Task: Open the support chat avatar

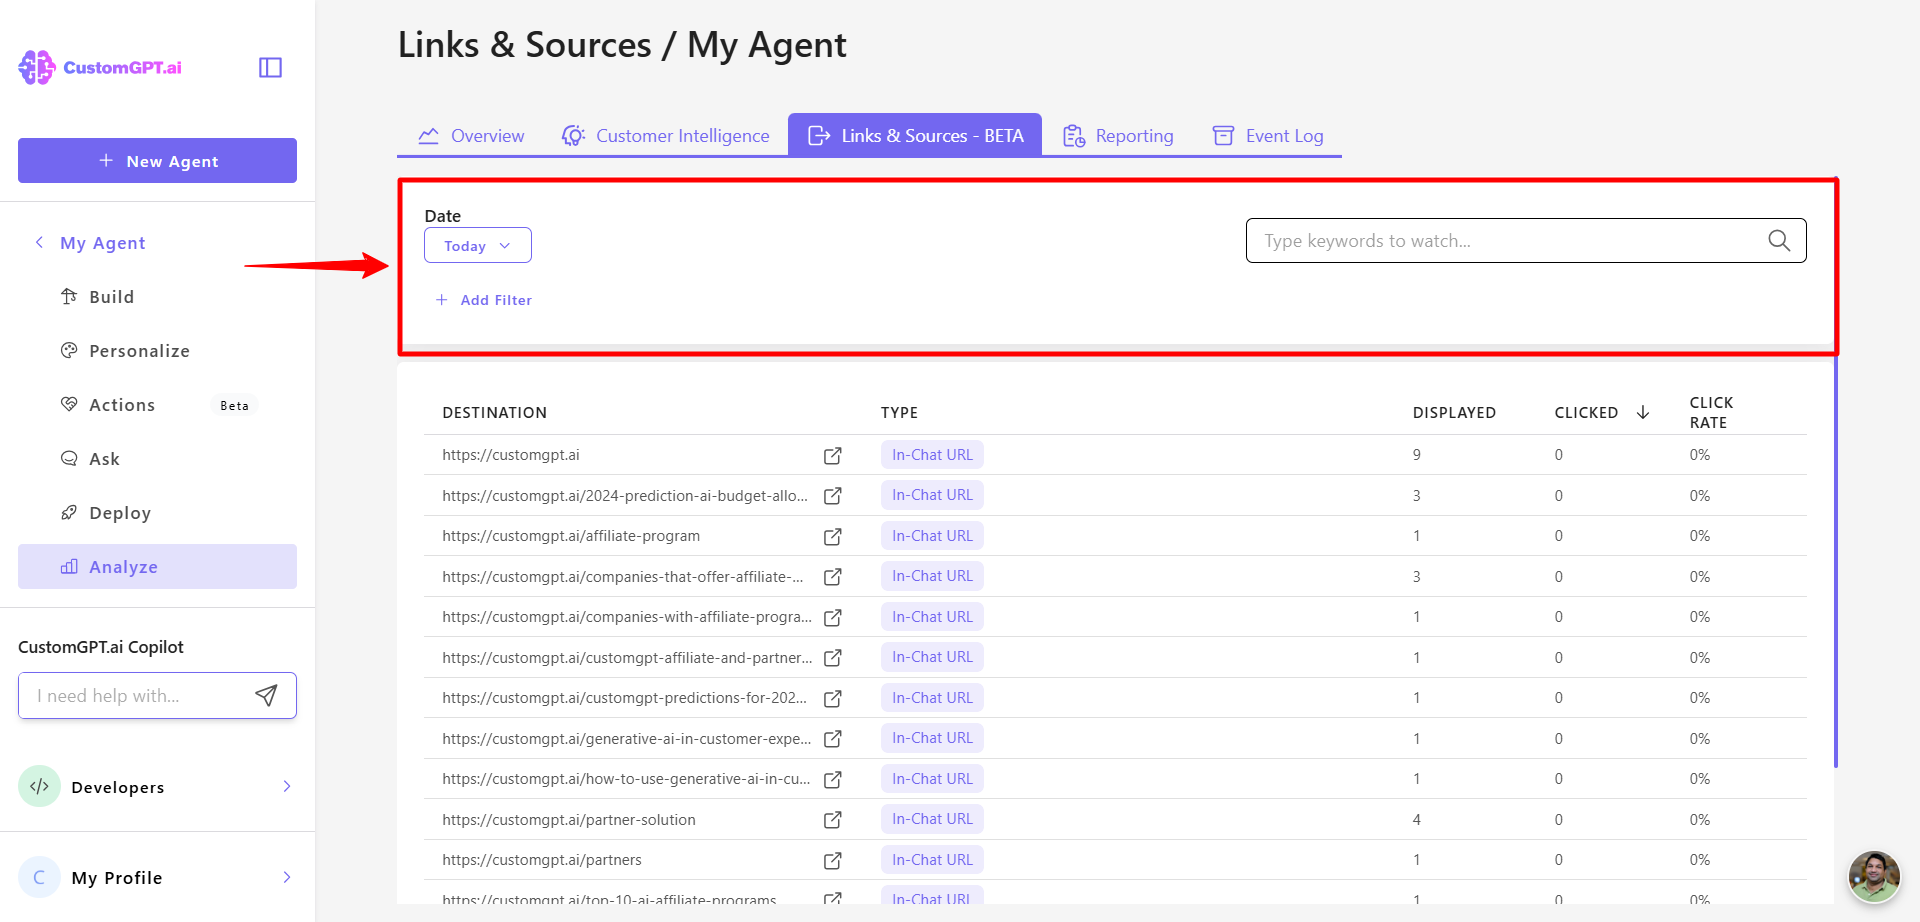Action: 1873,877
